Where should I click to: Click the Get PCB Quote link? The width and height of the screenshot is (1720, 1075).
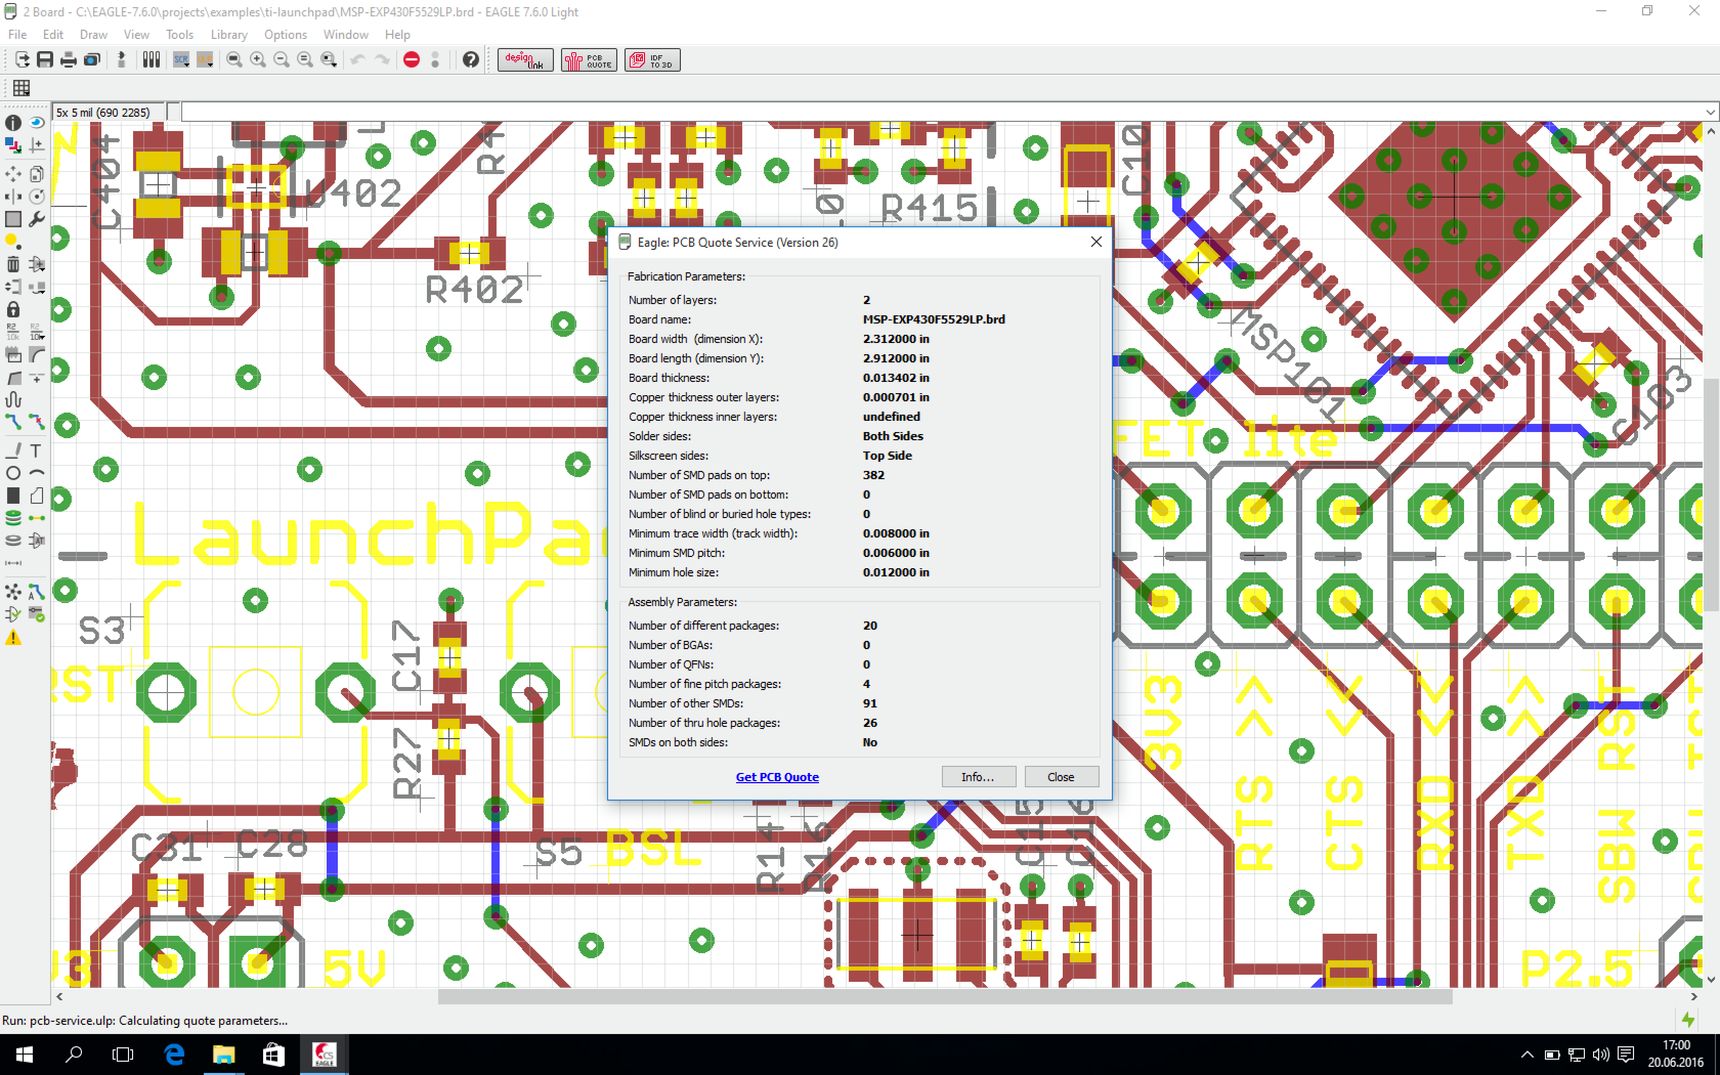click(x=777, y=777)
